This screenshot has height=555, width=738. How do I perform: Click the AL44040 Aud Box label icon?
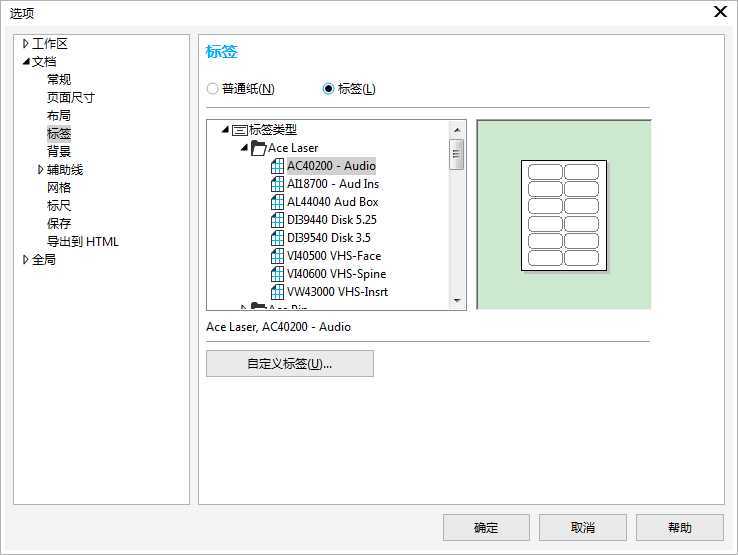pyautogui.click(x=278, y=202)
